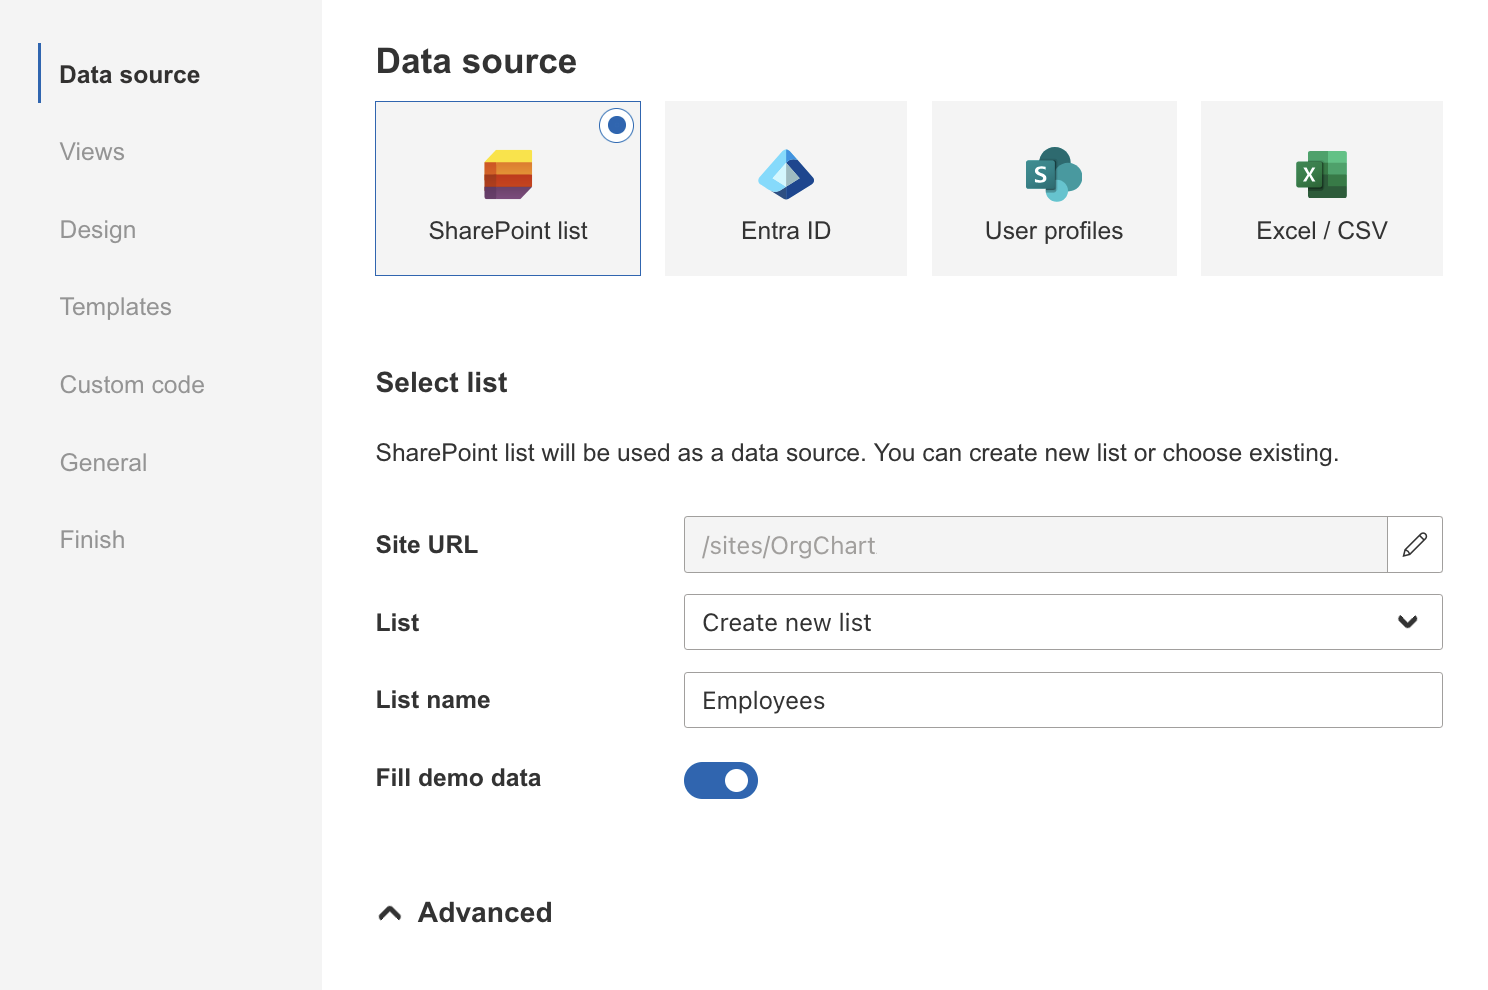
Task: Click the colorful SharePoint list stack icon
Action: pos(507,173)
